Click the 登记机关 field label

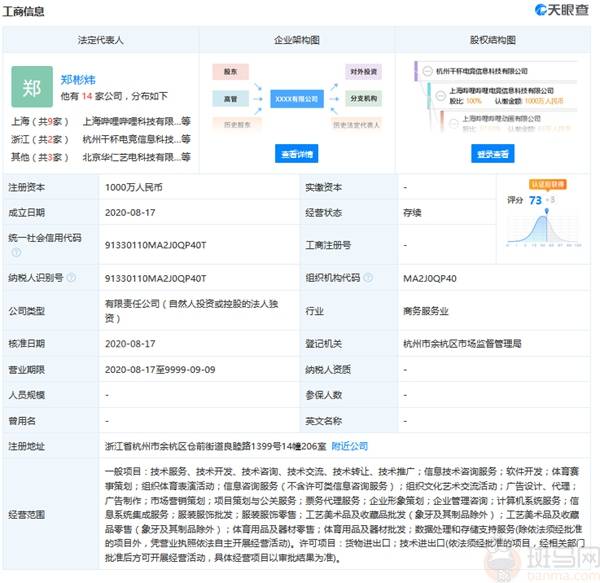click(x=323, y=344)
